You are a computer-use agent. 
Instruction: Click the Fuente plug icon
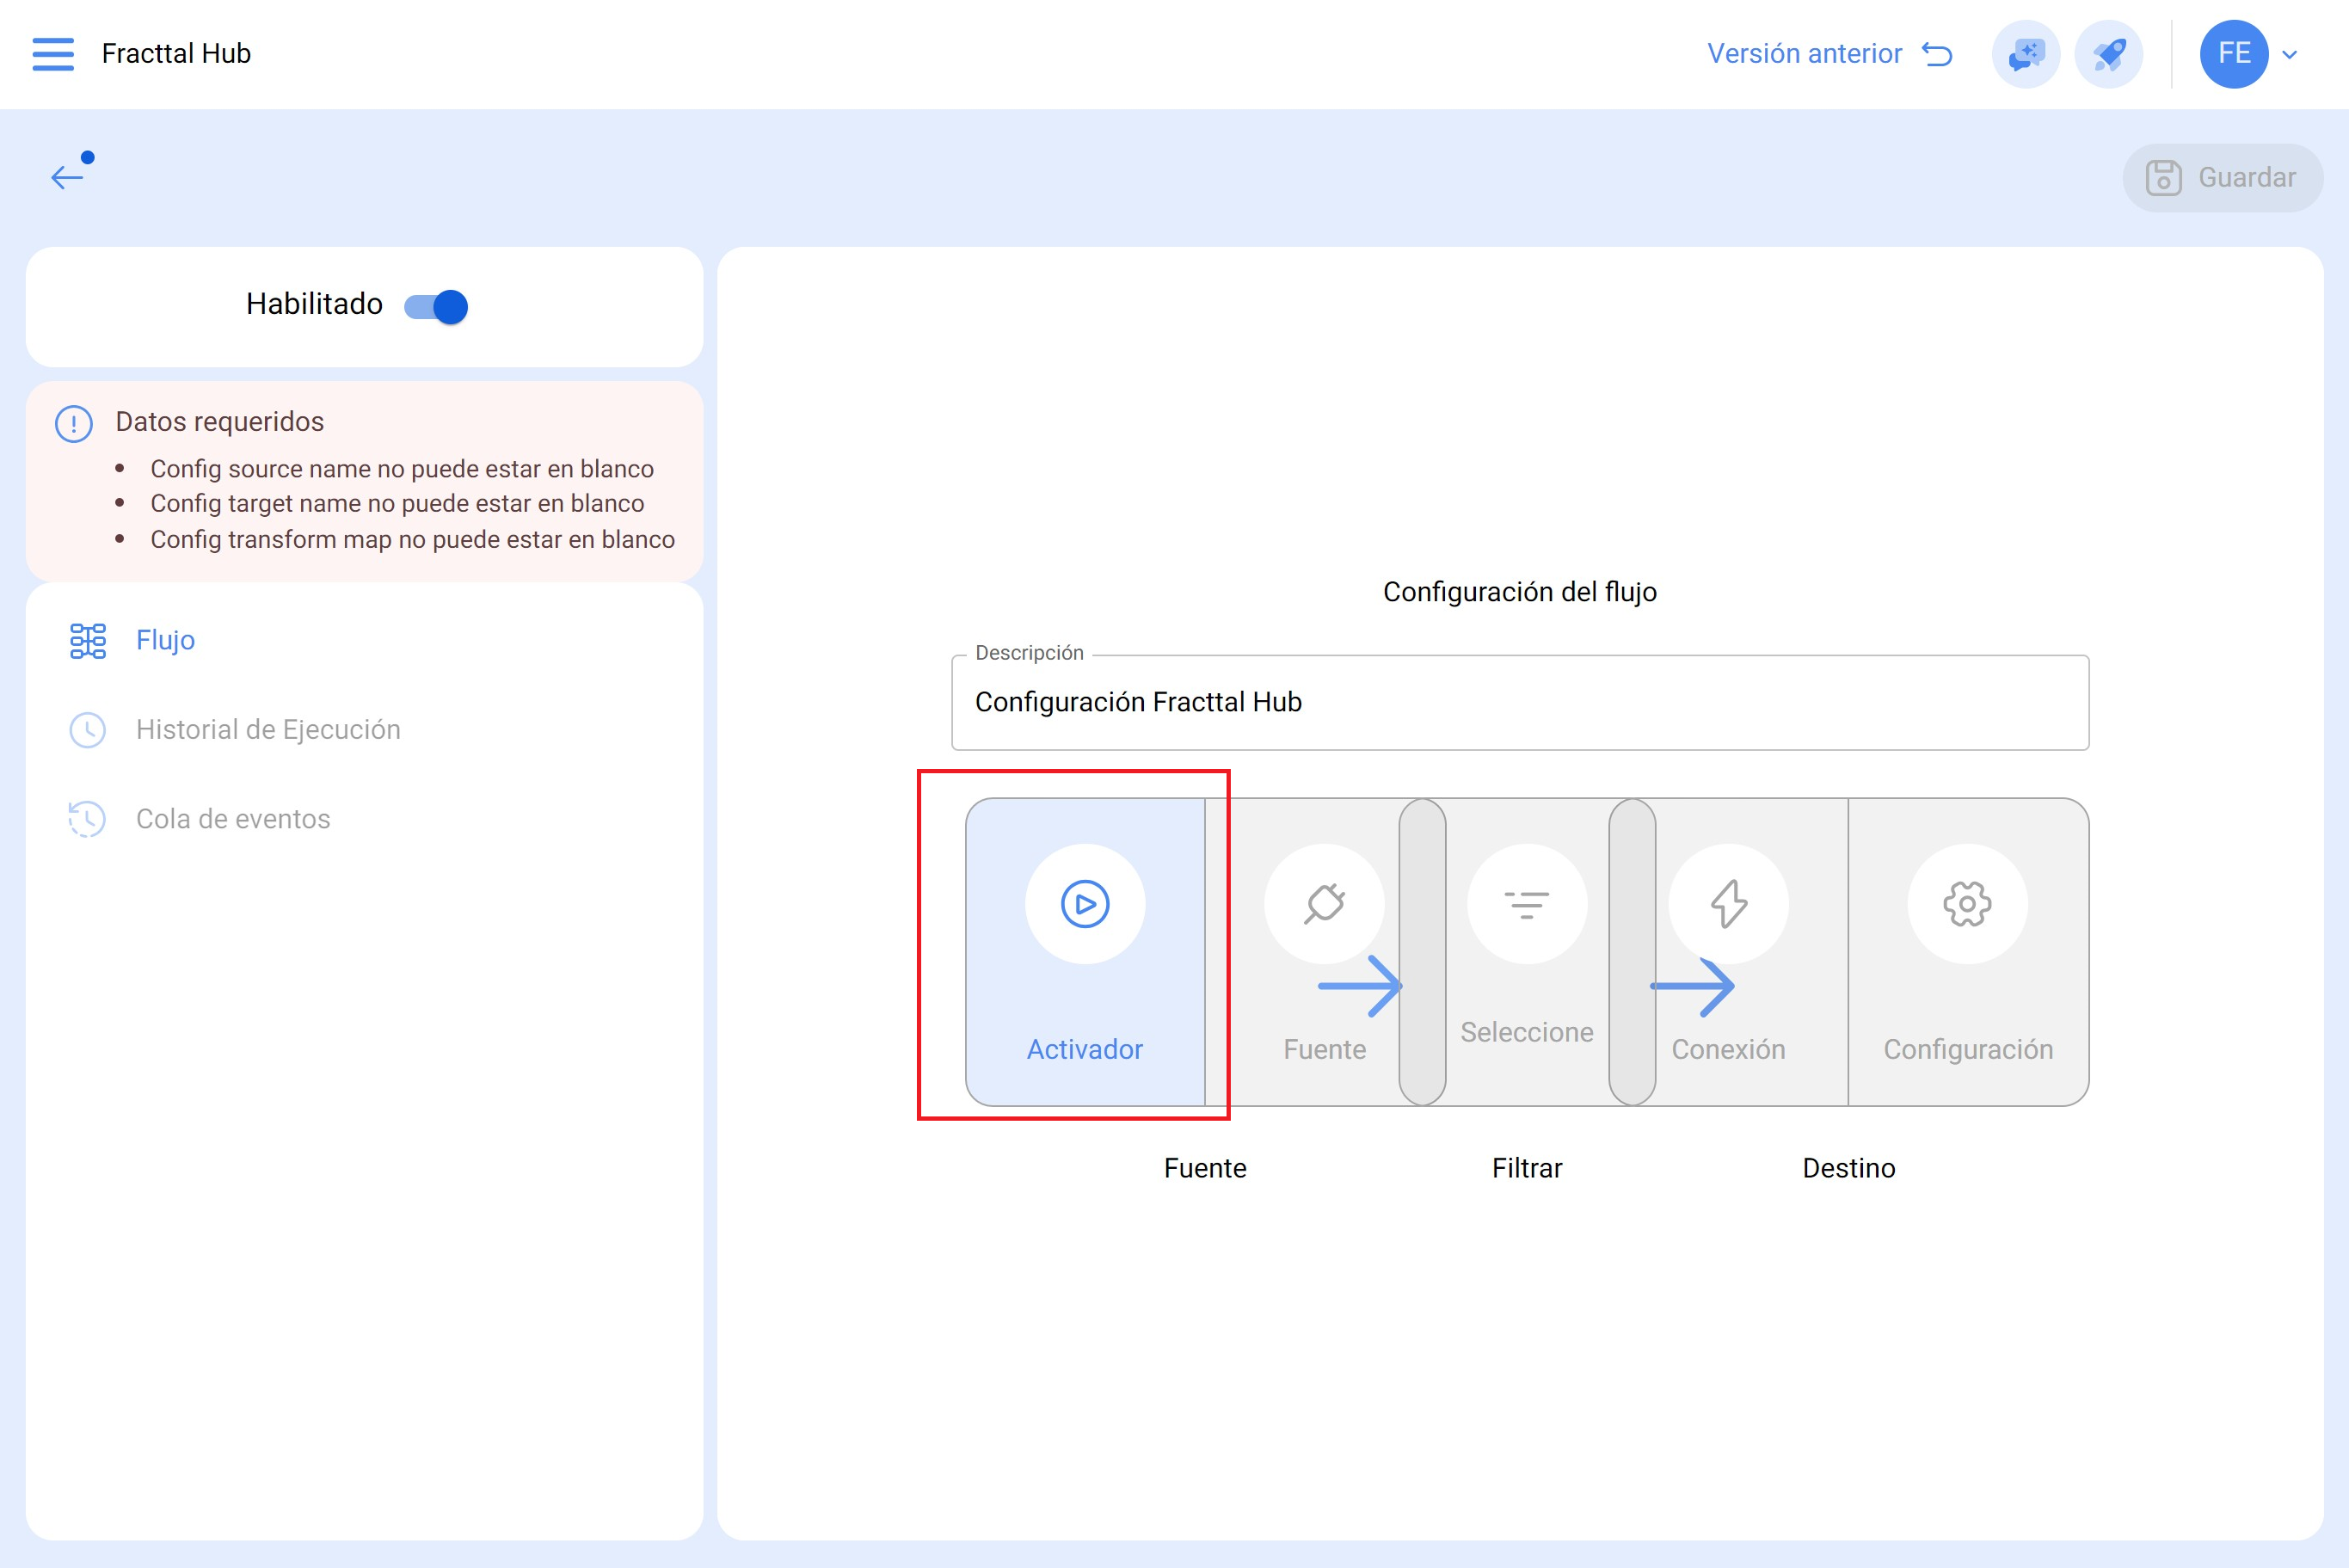1324,904
